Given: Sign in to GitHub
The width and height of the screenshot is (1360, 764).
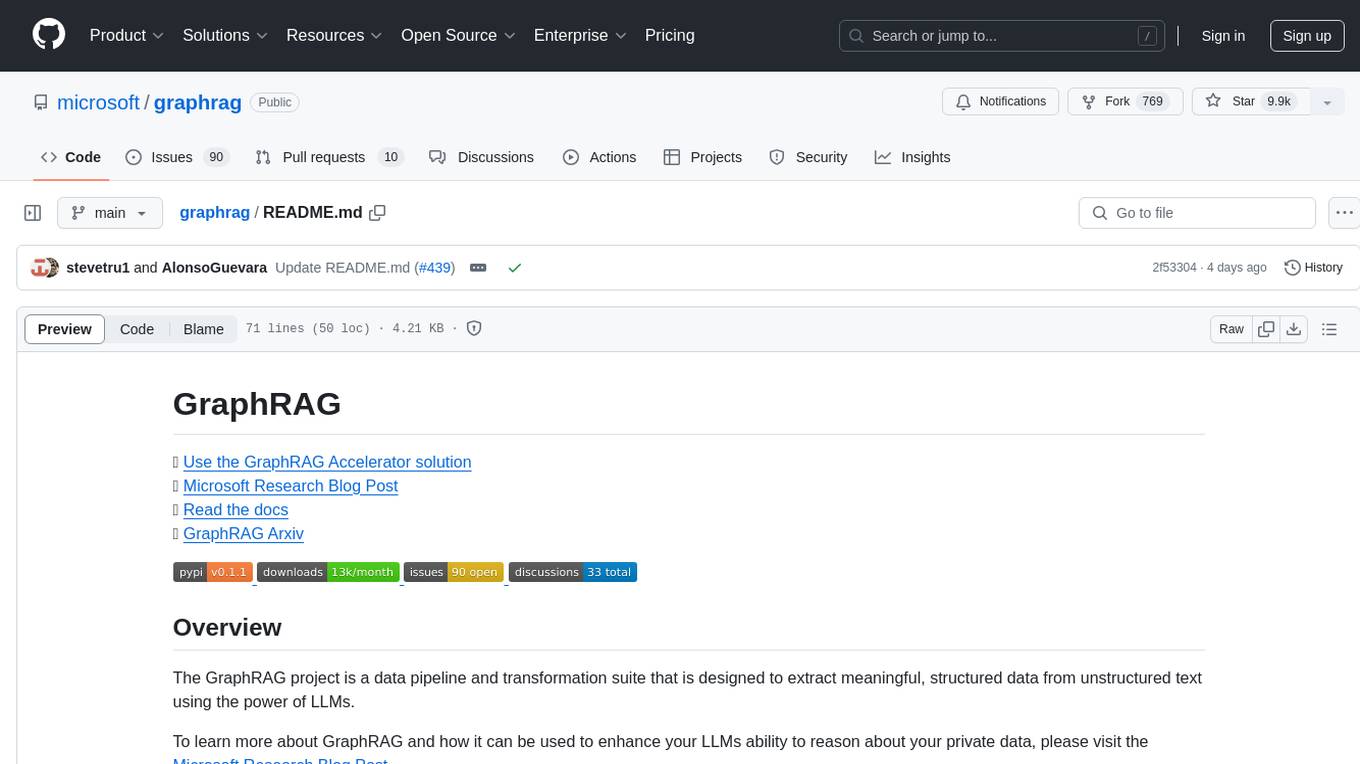Looking at the screenshot, I should pyautogui.click(x=1223, y=36).
